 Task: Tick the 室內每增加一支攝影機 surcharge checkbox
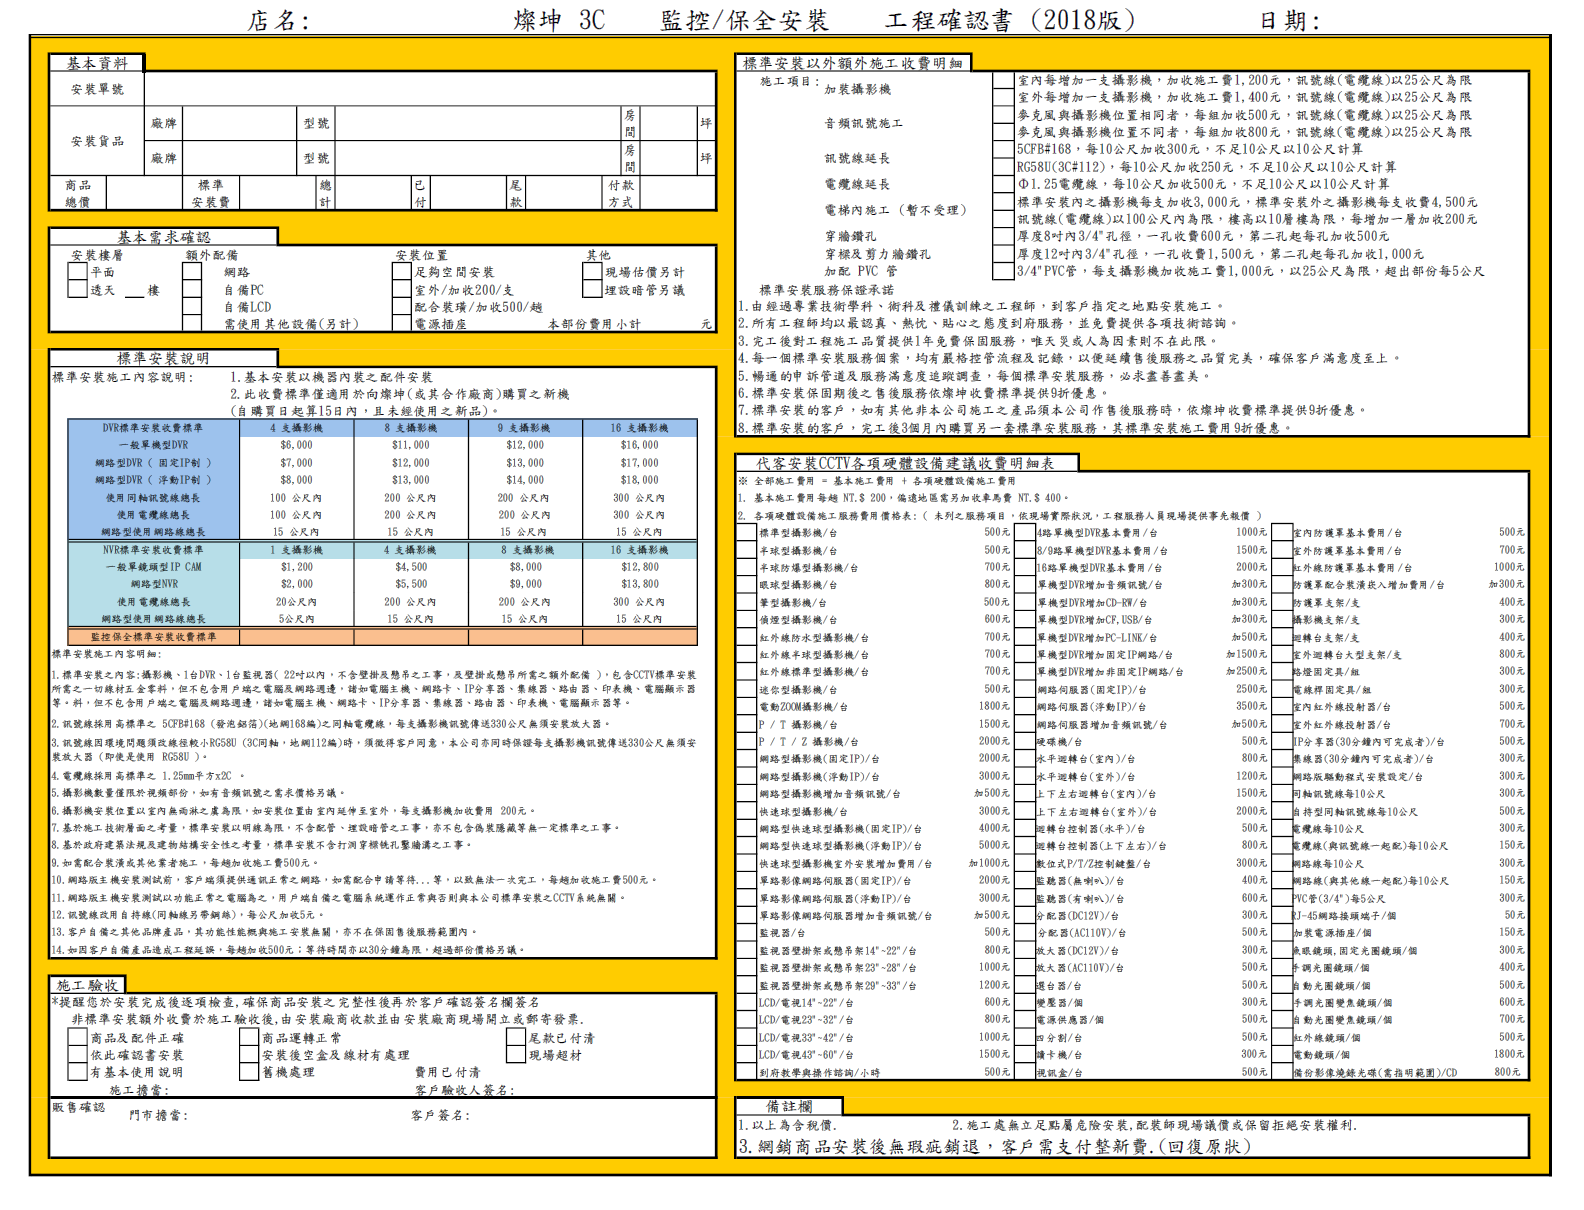pyautogui.click(x=1003, y=80)
